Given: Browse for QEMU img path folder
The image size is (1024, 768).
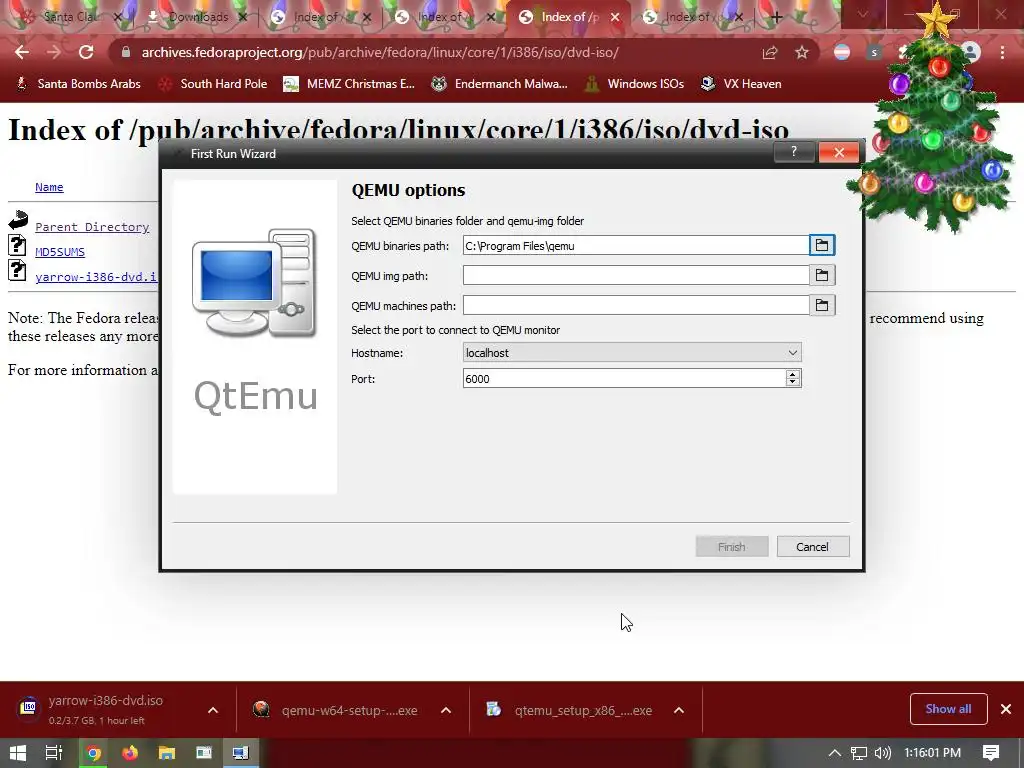Looking at the screenshot, I should coord(822,276).
